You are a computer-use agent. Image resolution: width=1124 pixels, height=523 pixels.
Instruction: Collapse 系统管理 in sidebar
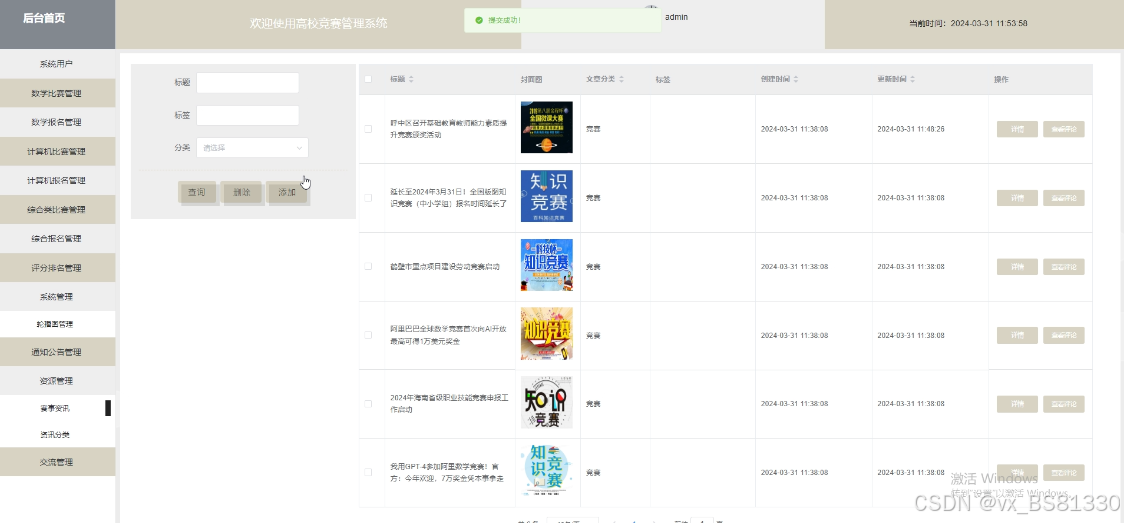pos(57,297)
